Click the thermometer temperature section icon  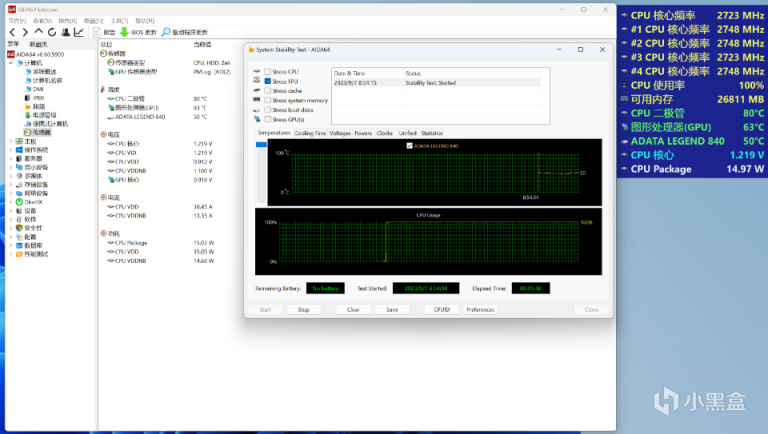103,90
